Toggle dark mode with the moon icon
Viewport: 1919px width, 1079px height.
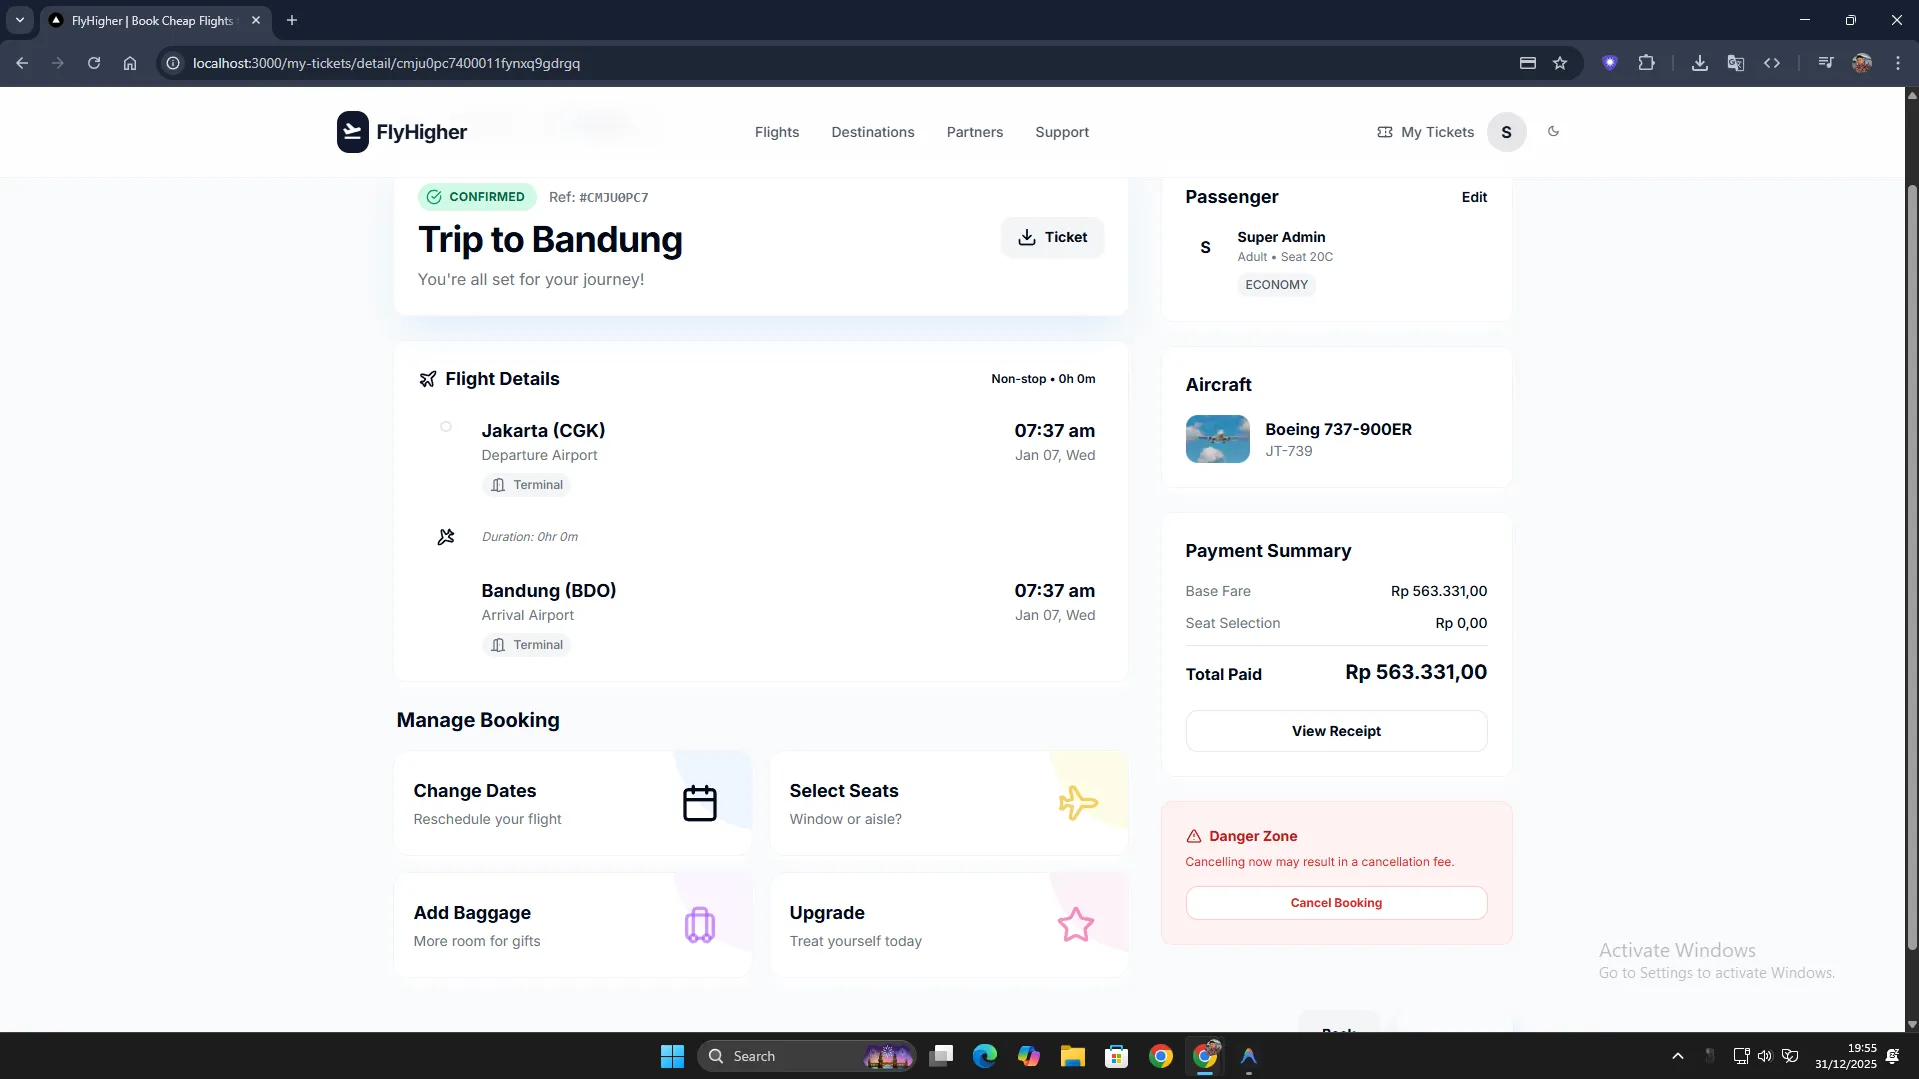click(x=1553, y=131)
